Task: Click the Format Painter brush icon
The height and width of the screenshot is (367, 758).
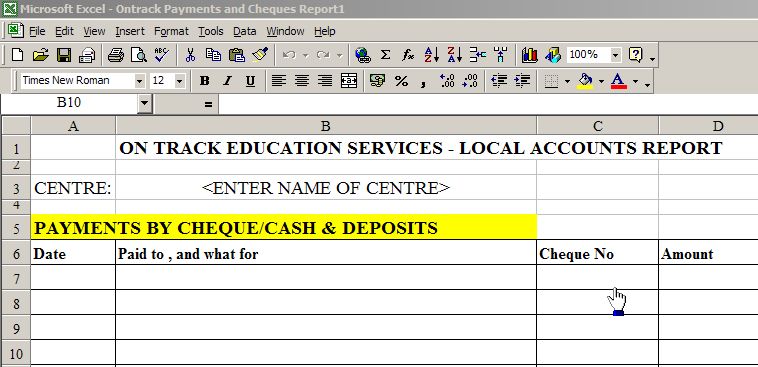Action: coord(260,55)
